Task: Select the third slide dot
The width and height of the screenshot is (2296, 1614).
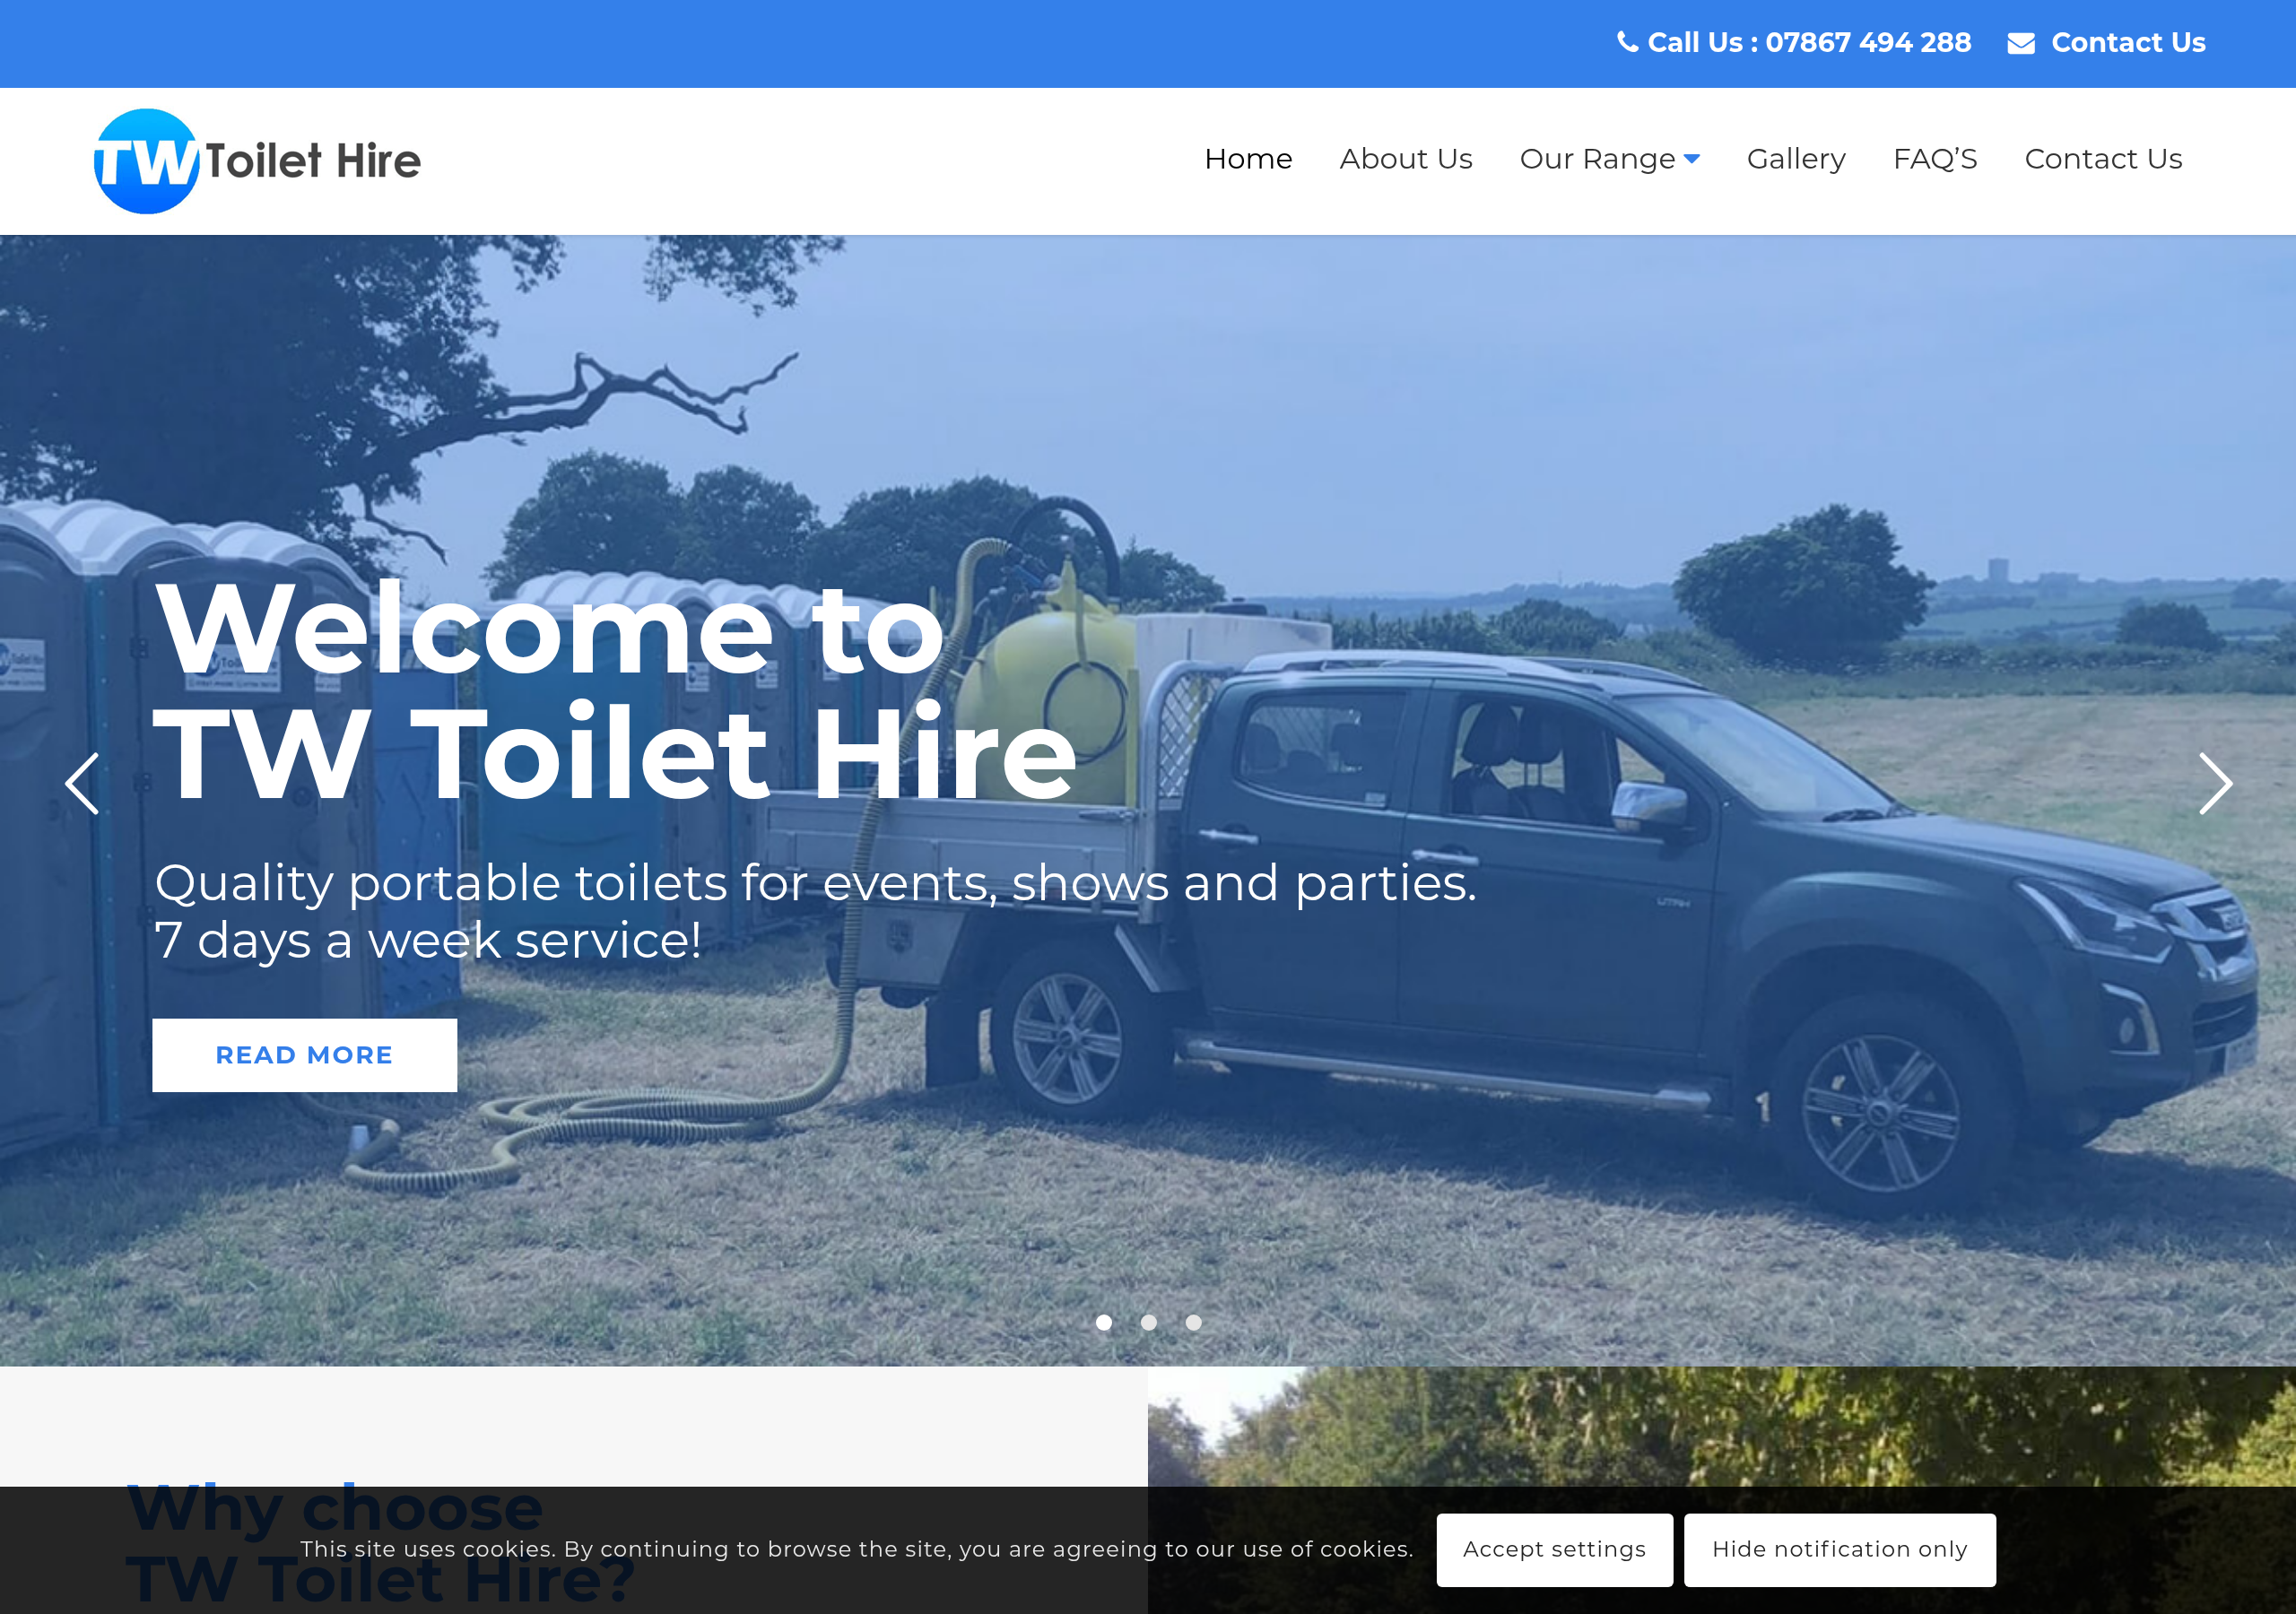Action: click(1193, 1322)
